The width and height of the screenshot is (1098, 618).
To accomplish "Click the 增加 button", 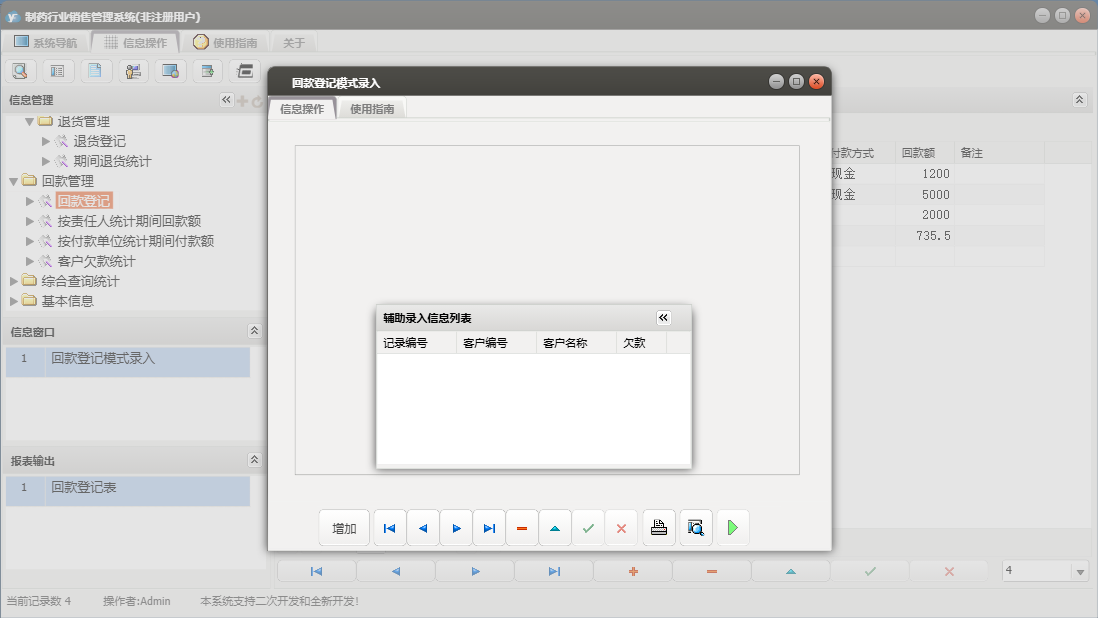I will click(344, 528).
